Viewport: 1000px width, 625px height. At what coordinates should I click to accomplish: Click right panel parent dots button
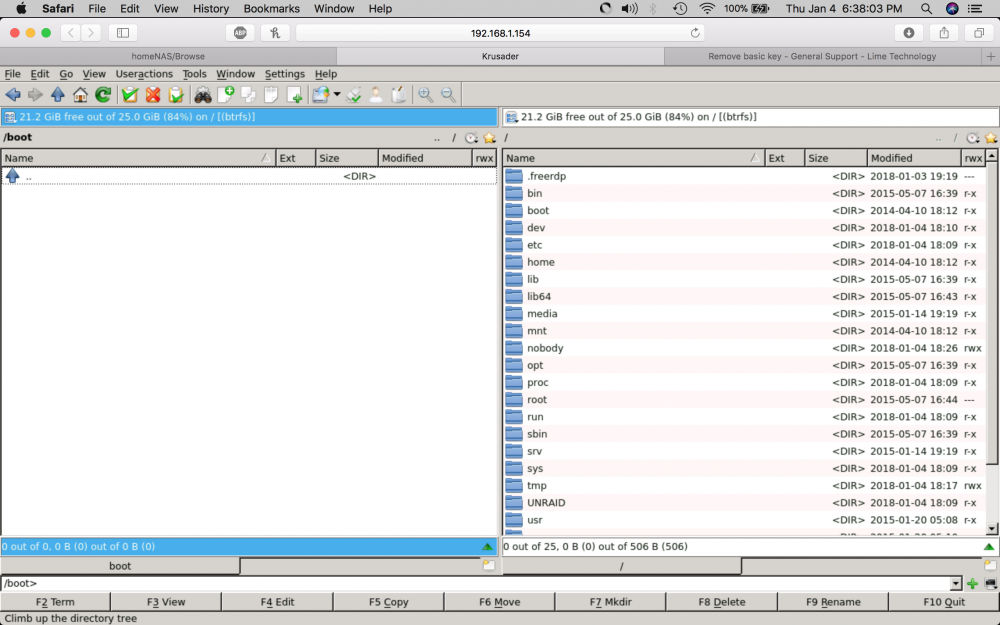(x=938, y=138)
